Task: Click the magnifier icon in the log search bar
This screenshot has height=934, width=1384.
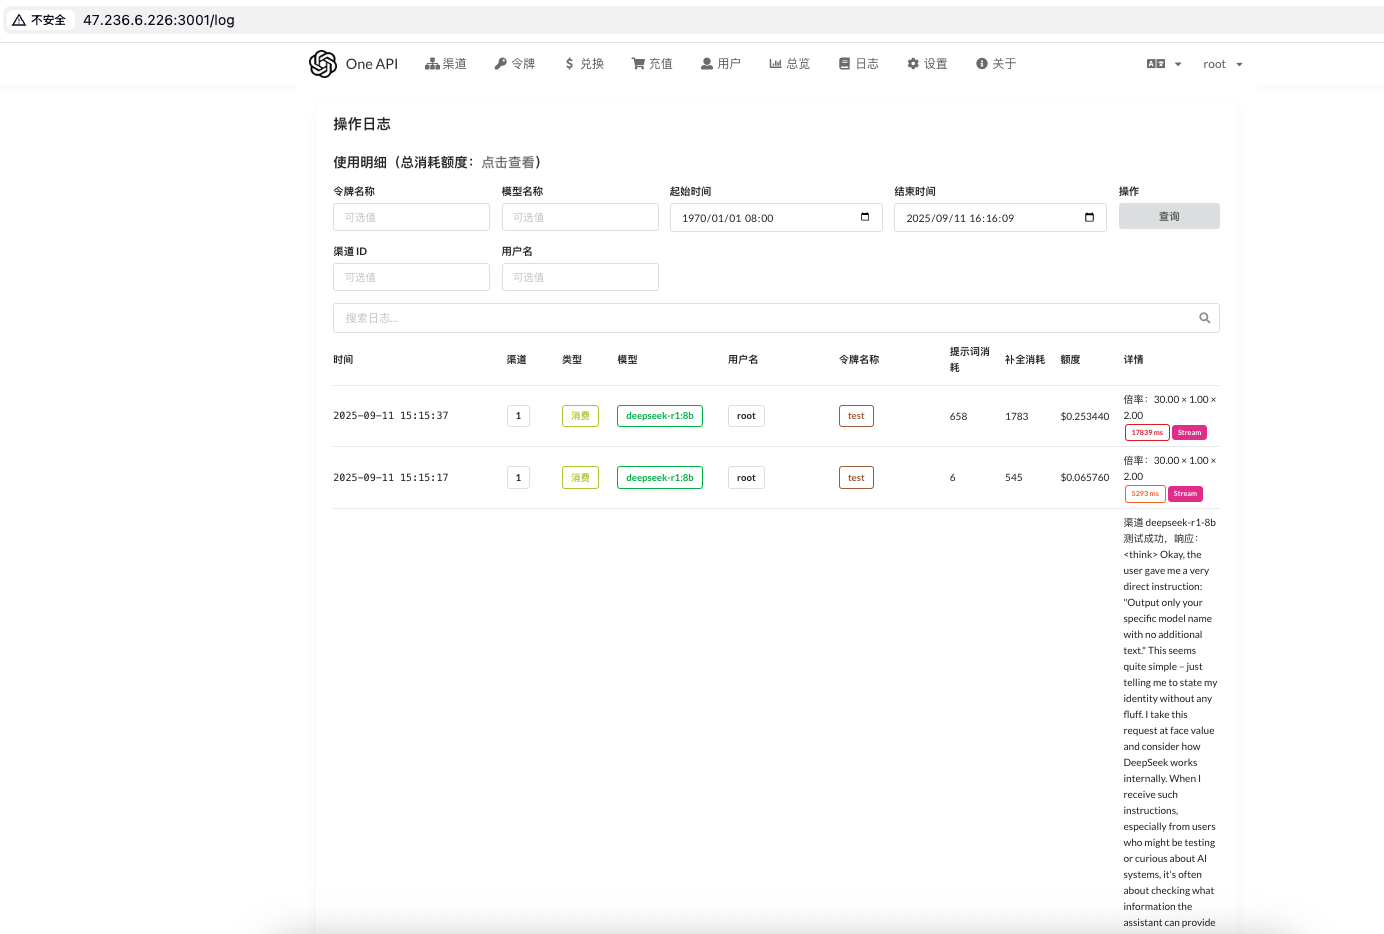Action: pyautogui.click(x=1204, y=317)
